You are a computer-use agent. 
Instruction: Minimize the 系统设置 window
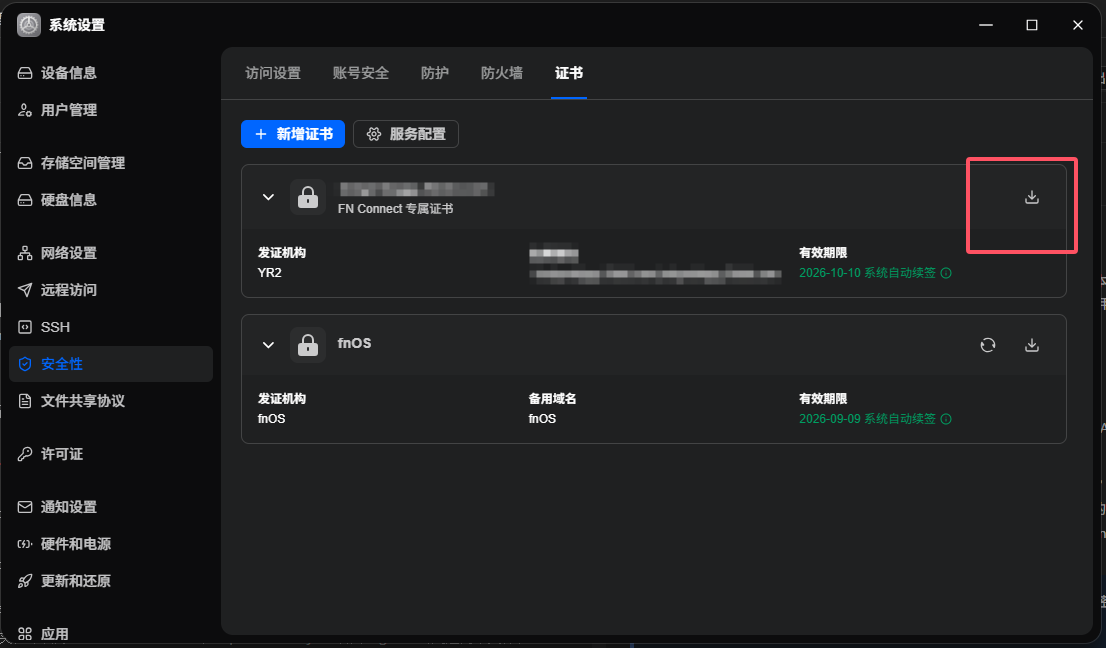985,25
